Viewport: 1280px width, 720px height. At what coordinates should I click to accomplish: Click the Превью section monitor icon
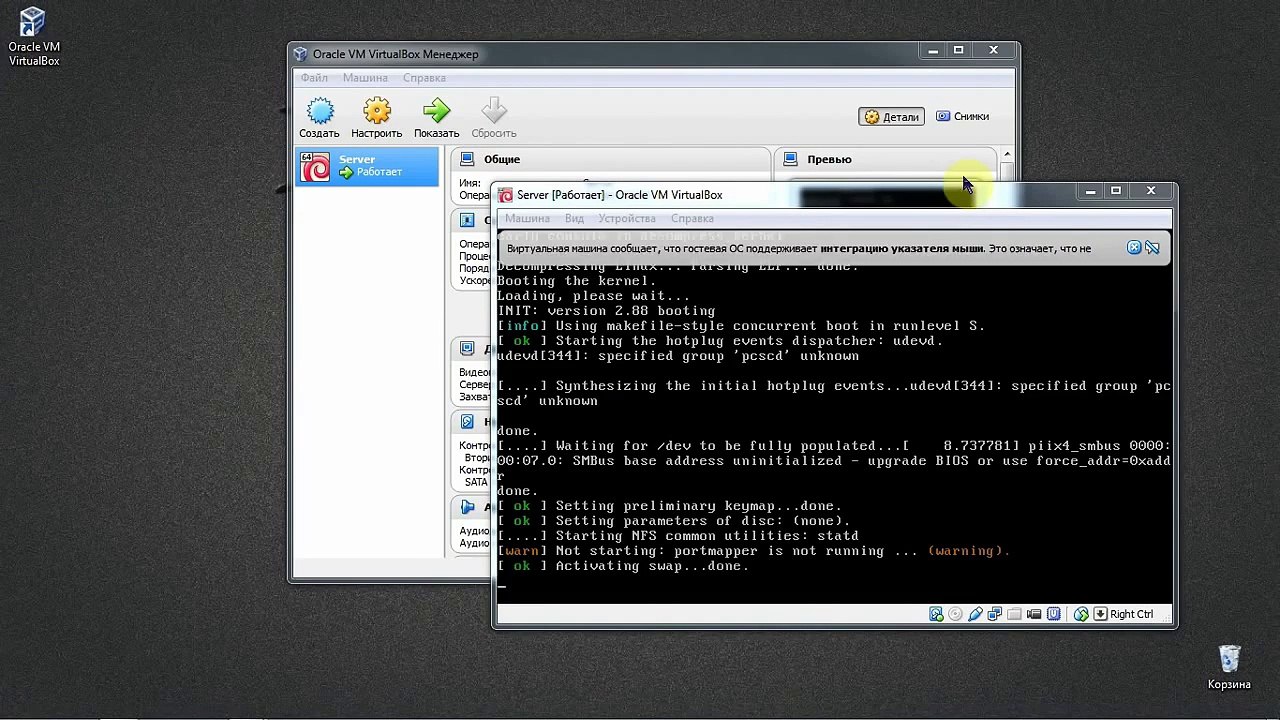pyautogui.click(x=791, y=159)
